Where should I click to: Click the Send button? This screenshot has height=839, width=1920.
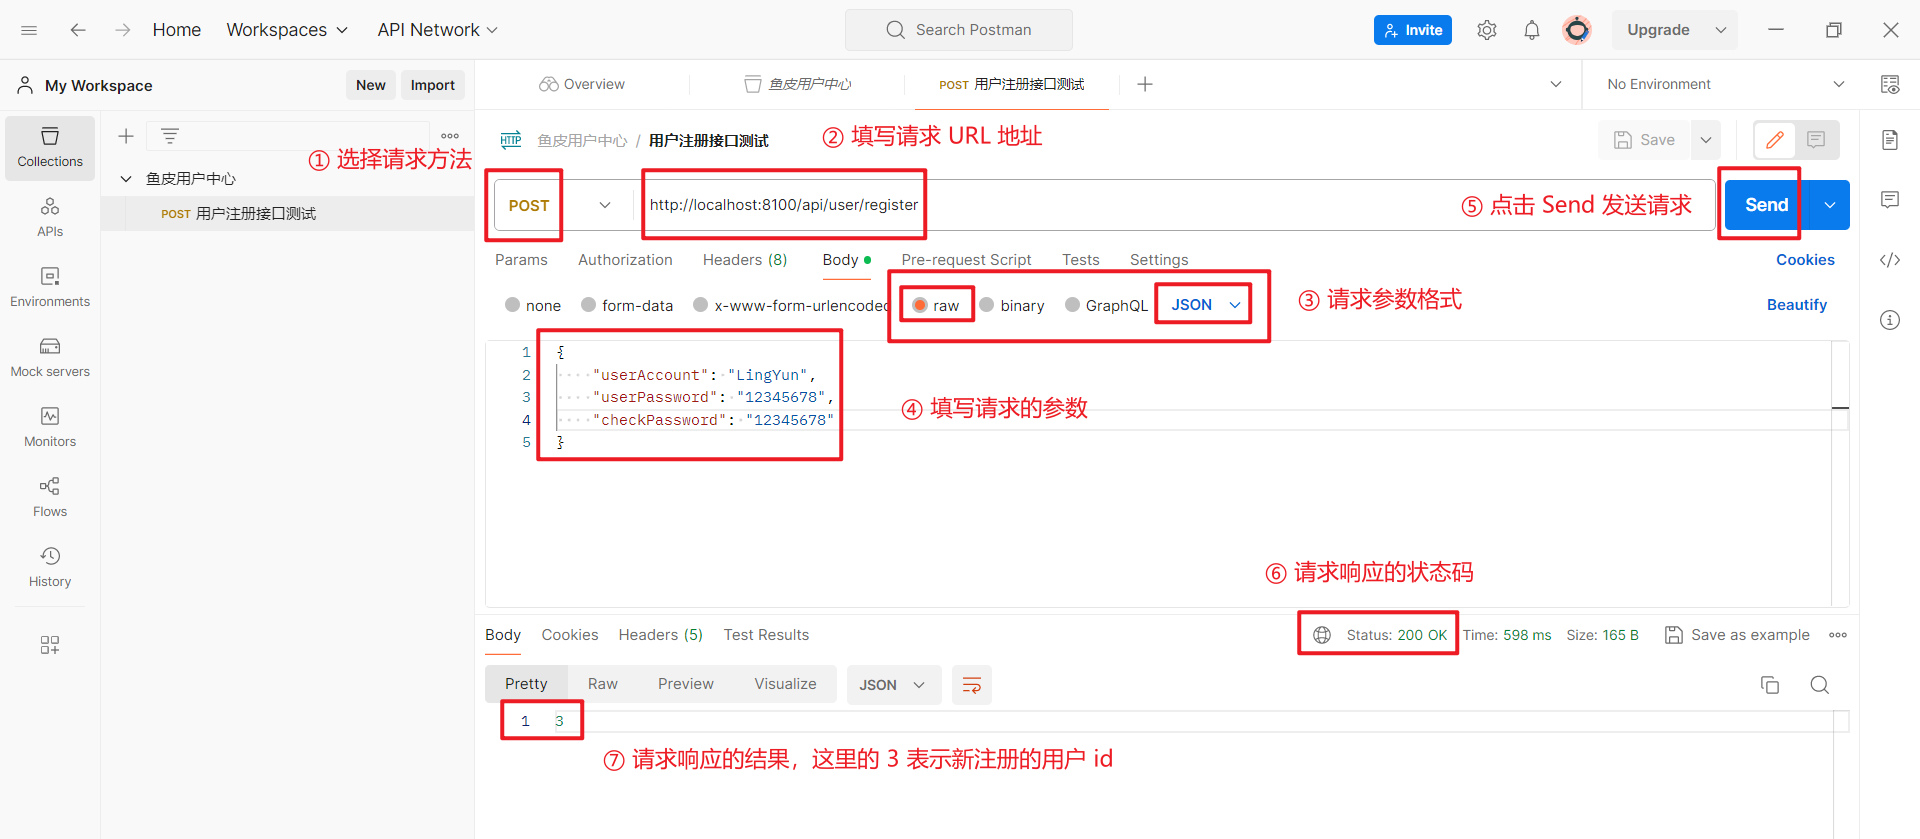pyautogui.click(x=1765, y=205)
